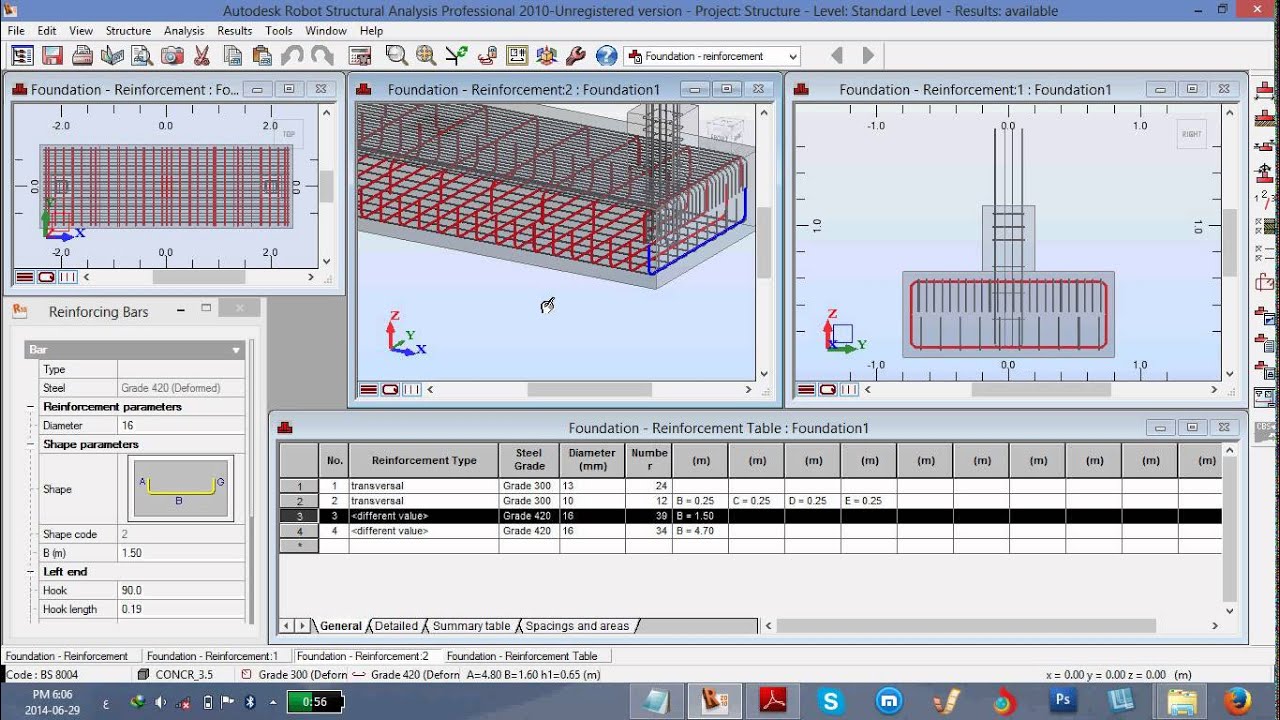Click the Undo arrow icon
This screenshot has height=720, width=1280.
(292, 56)
